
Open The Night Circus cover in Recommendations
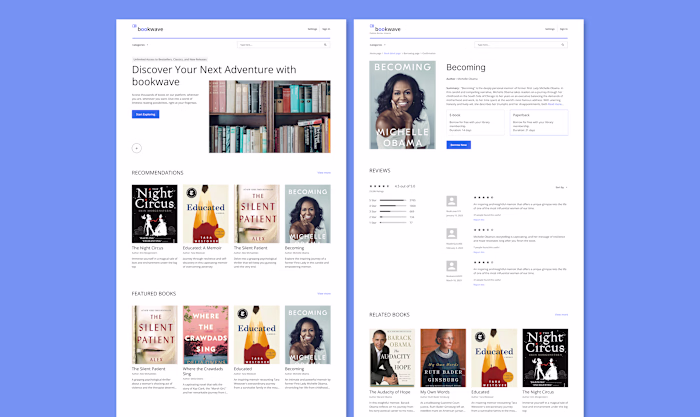154,214
